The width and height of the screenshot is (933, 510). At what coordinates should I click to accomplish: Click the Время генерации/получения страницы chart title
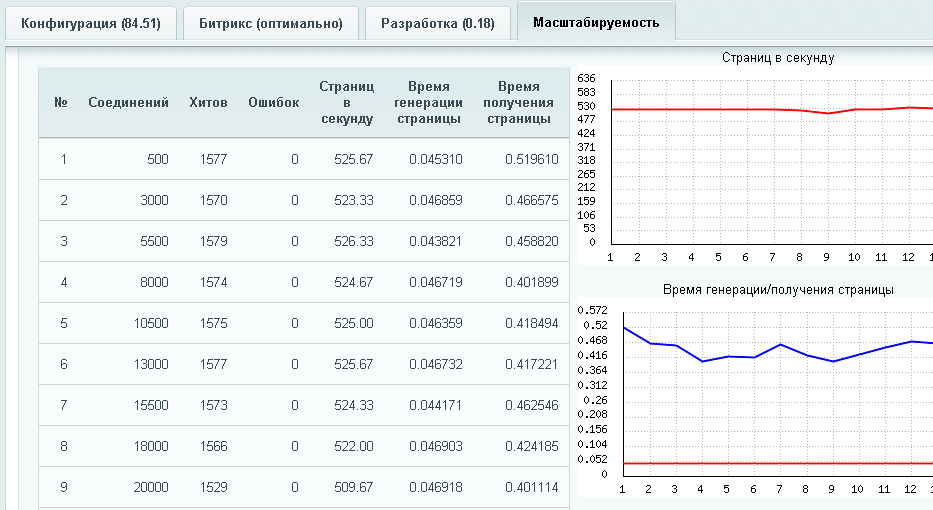(777, 289)
